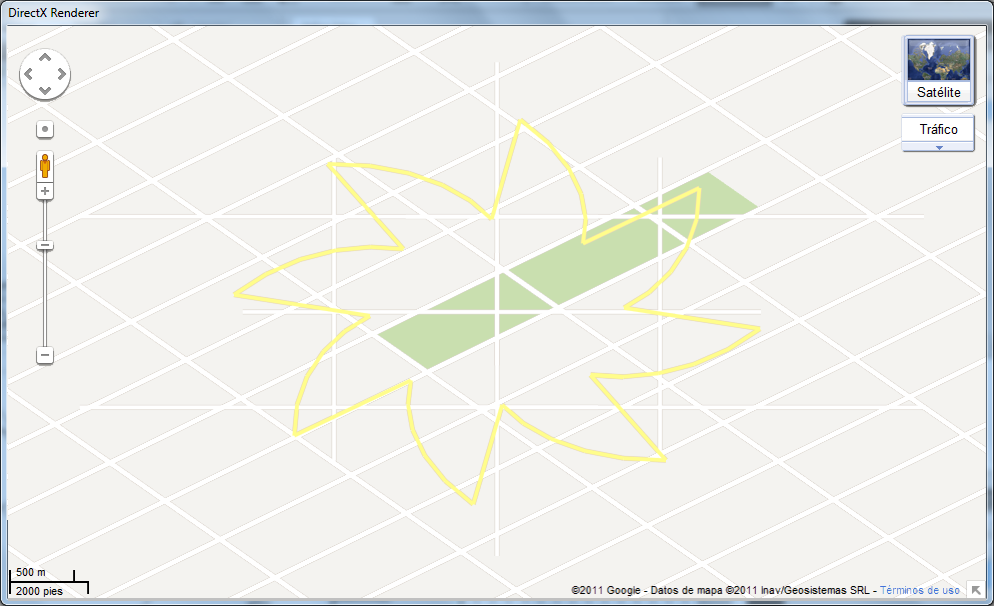Pan the map left with the left arrow
This screenshot has width=994, height=606.
[29, 75]
